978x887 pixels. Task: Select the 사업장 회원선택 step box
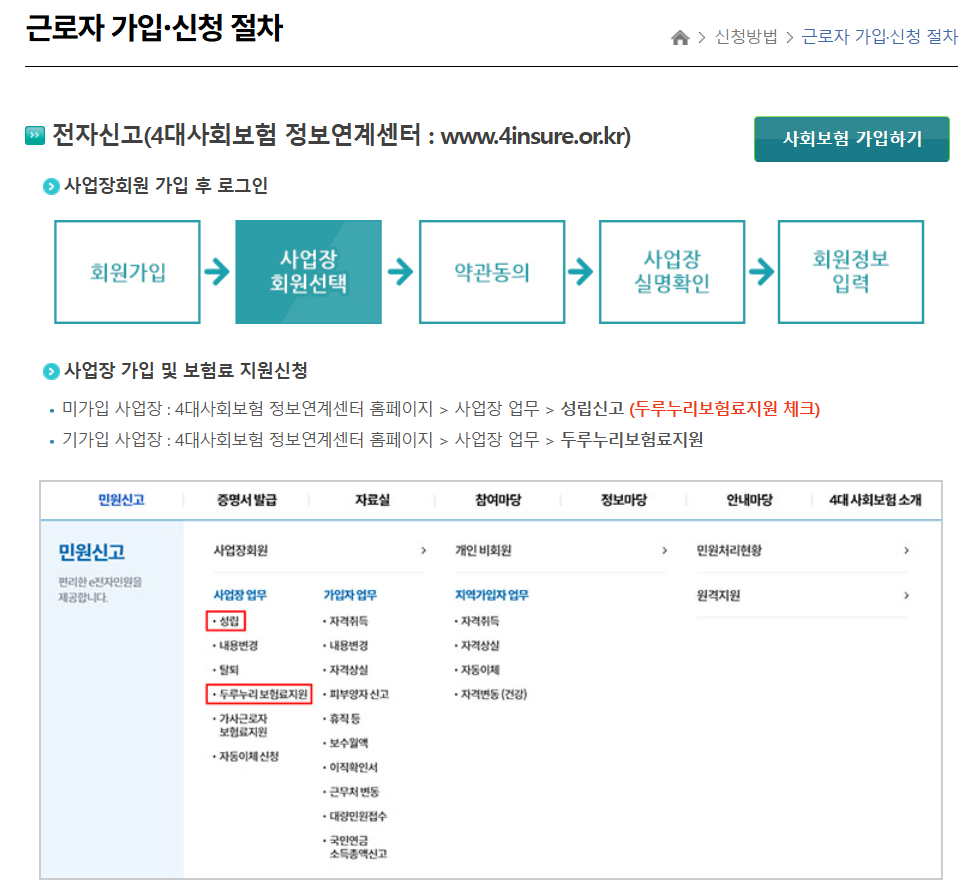[308, 272]
